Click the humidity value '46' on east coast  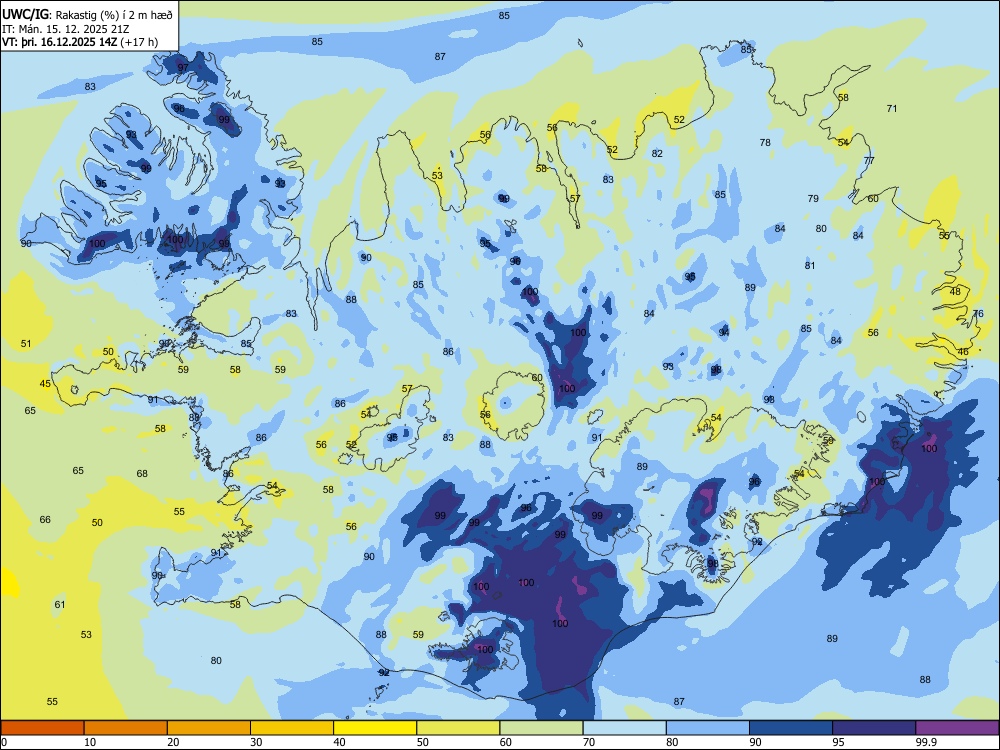[x=963, y=351]
